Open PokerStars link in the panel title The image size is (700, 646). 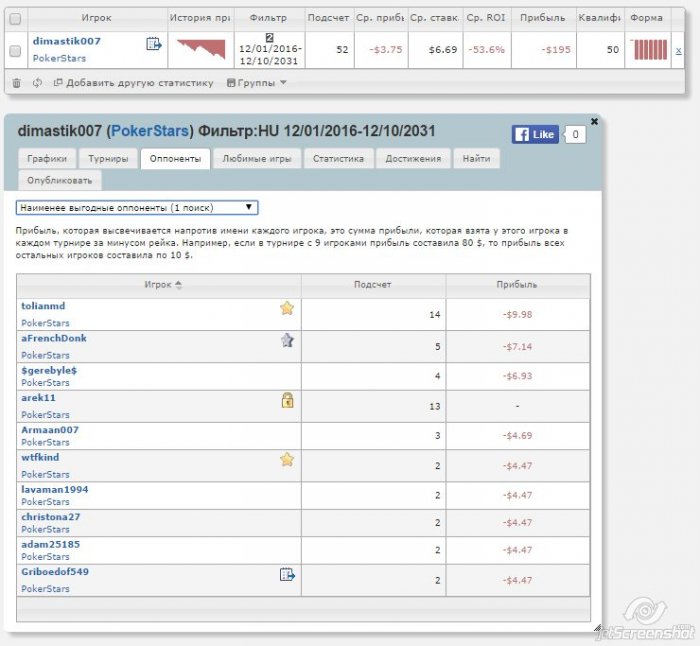click(150, 131)
